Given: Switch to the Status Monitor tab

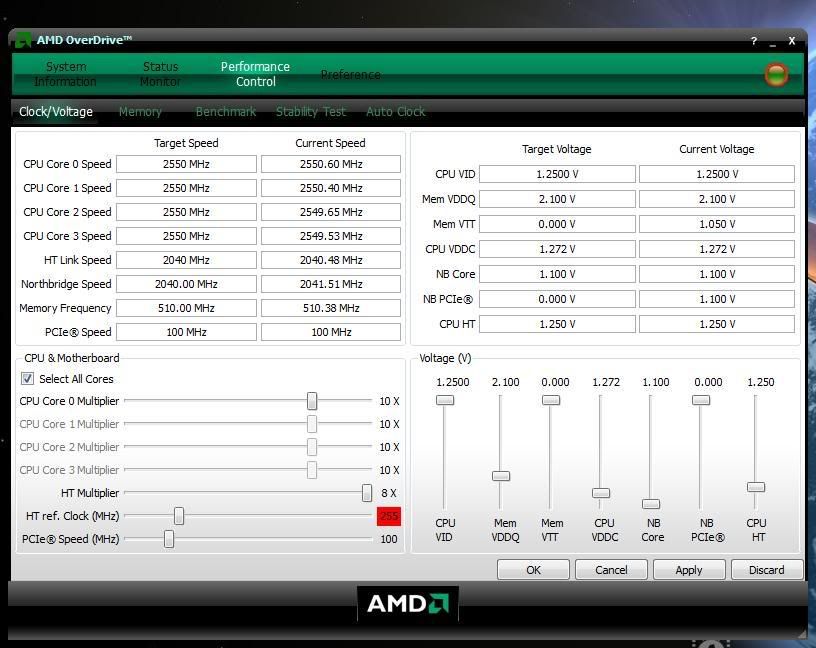Looking at the screenshot, I should 160,74.
